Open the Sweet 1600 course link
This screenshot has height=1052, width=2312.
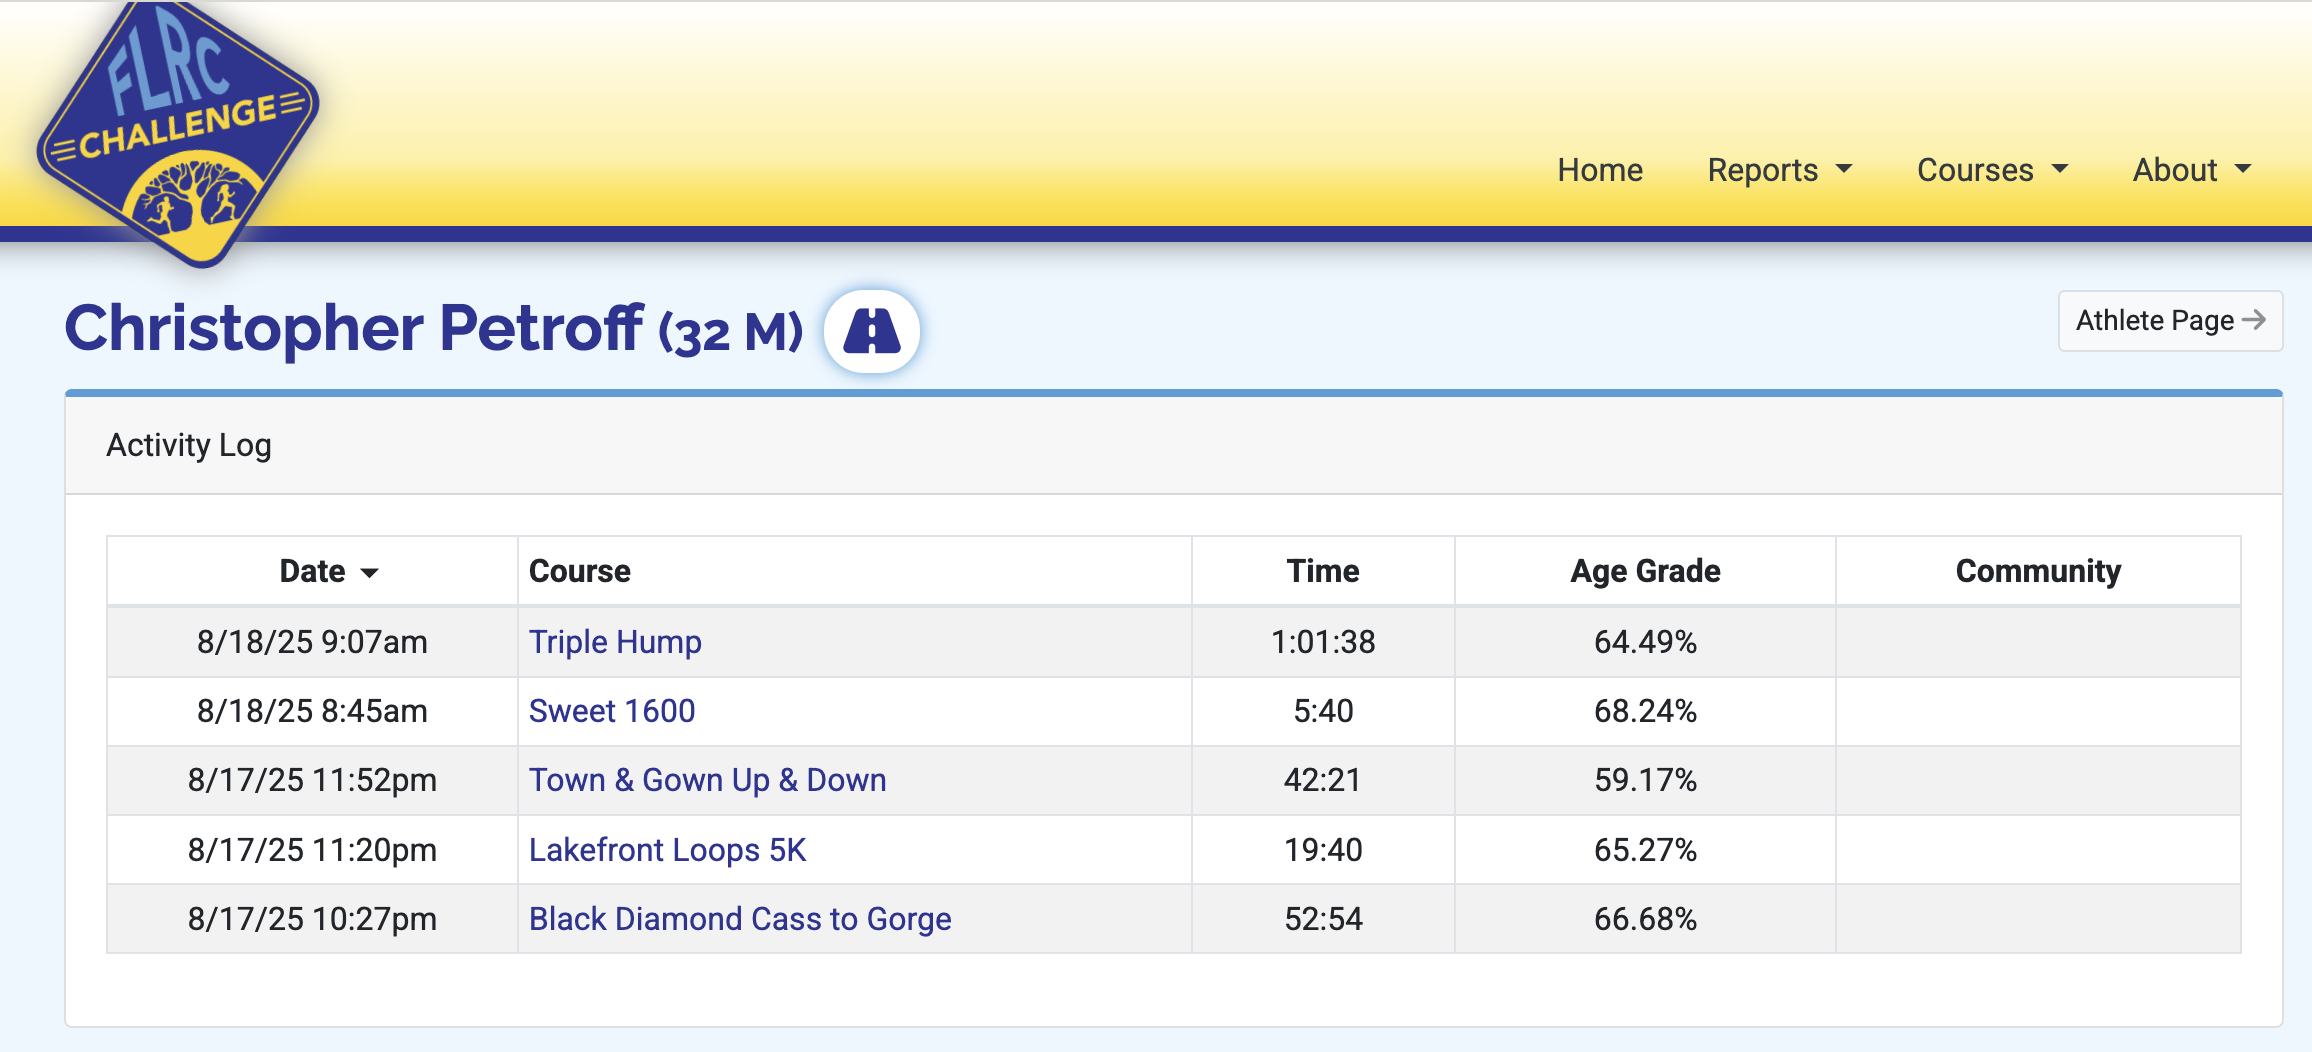click(x=611, y=711)
